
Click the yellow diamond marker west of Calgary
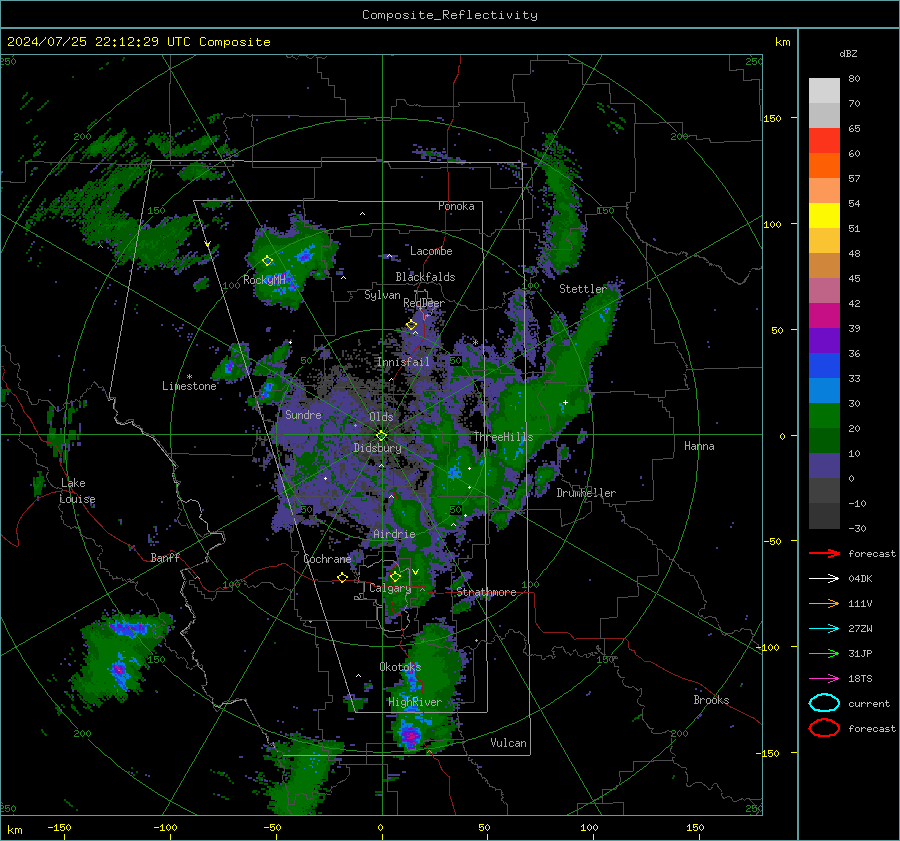pyautogui.click(x=342, y=577)
